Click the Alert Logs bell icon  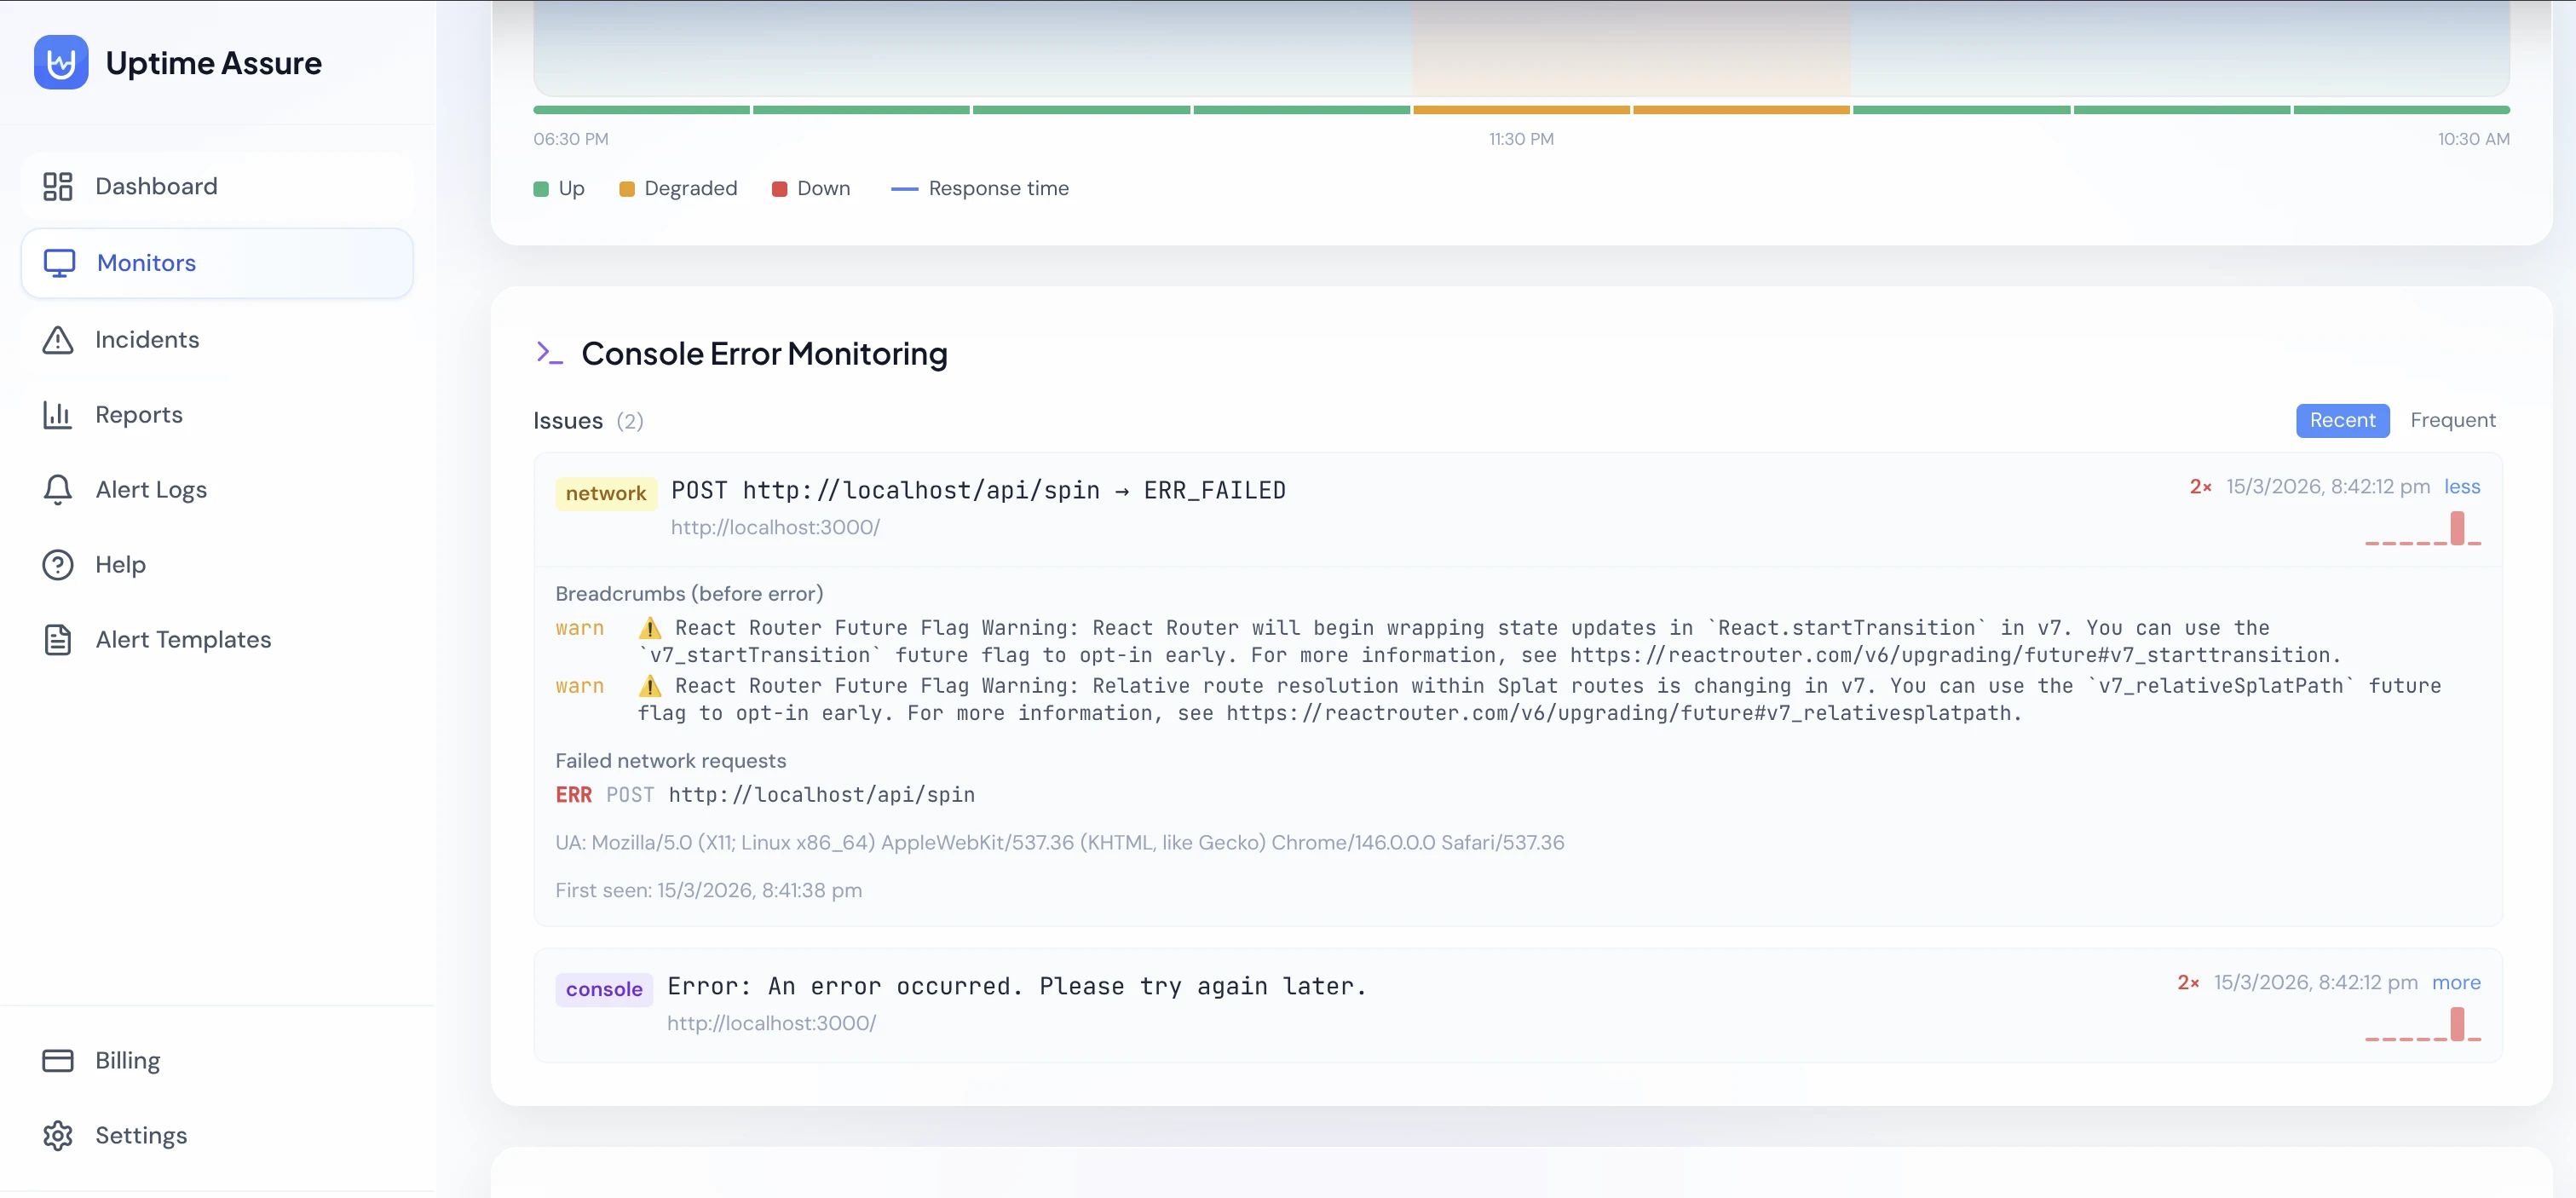[57, 489]
